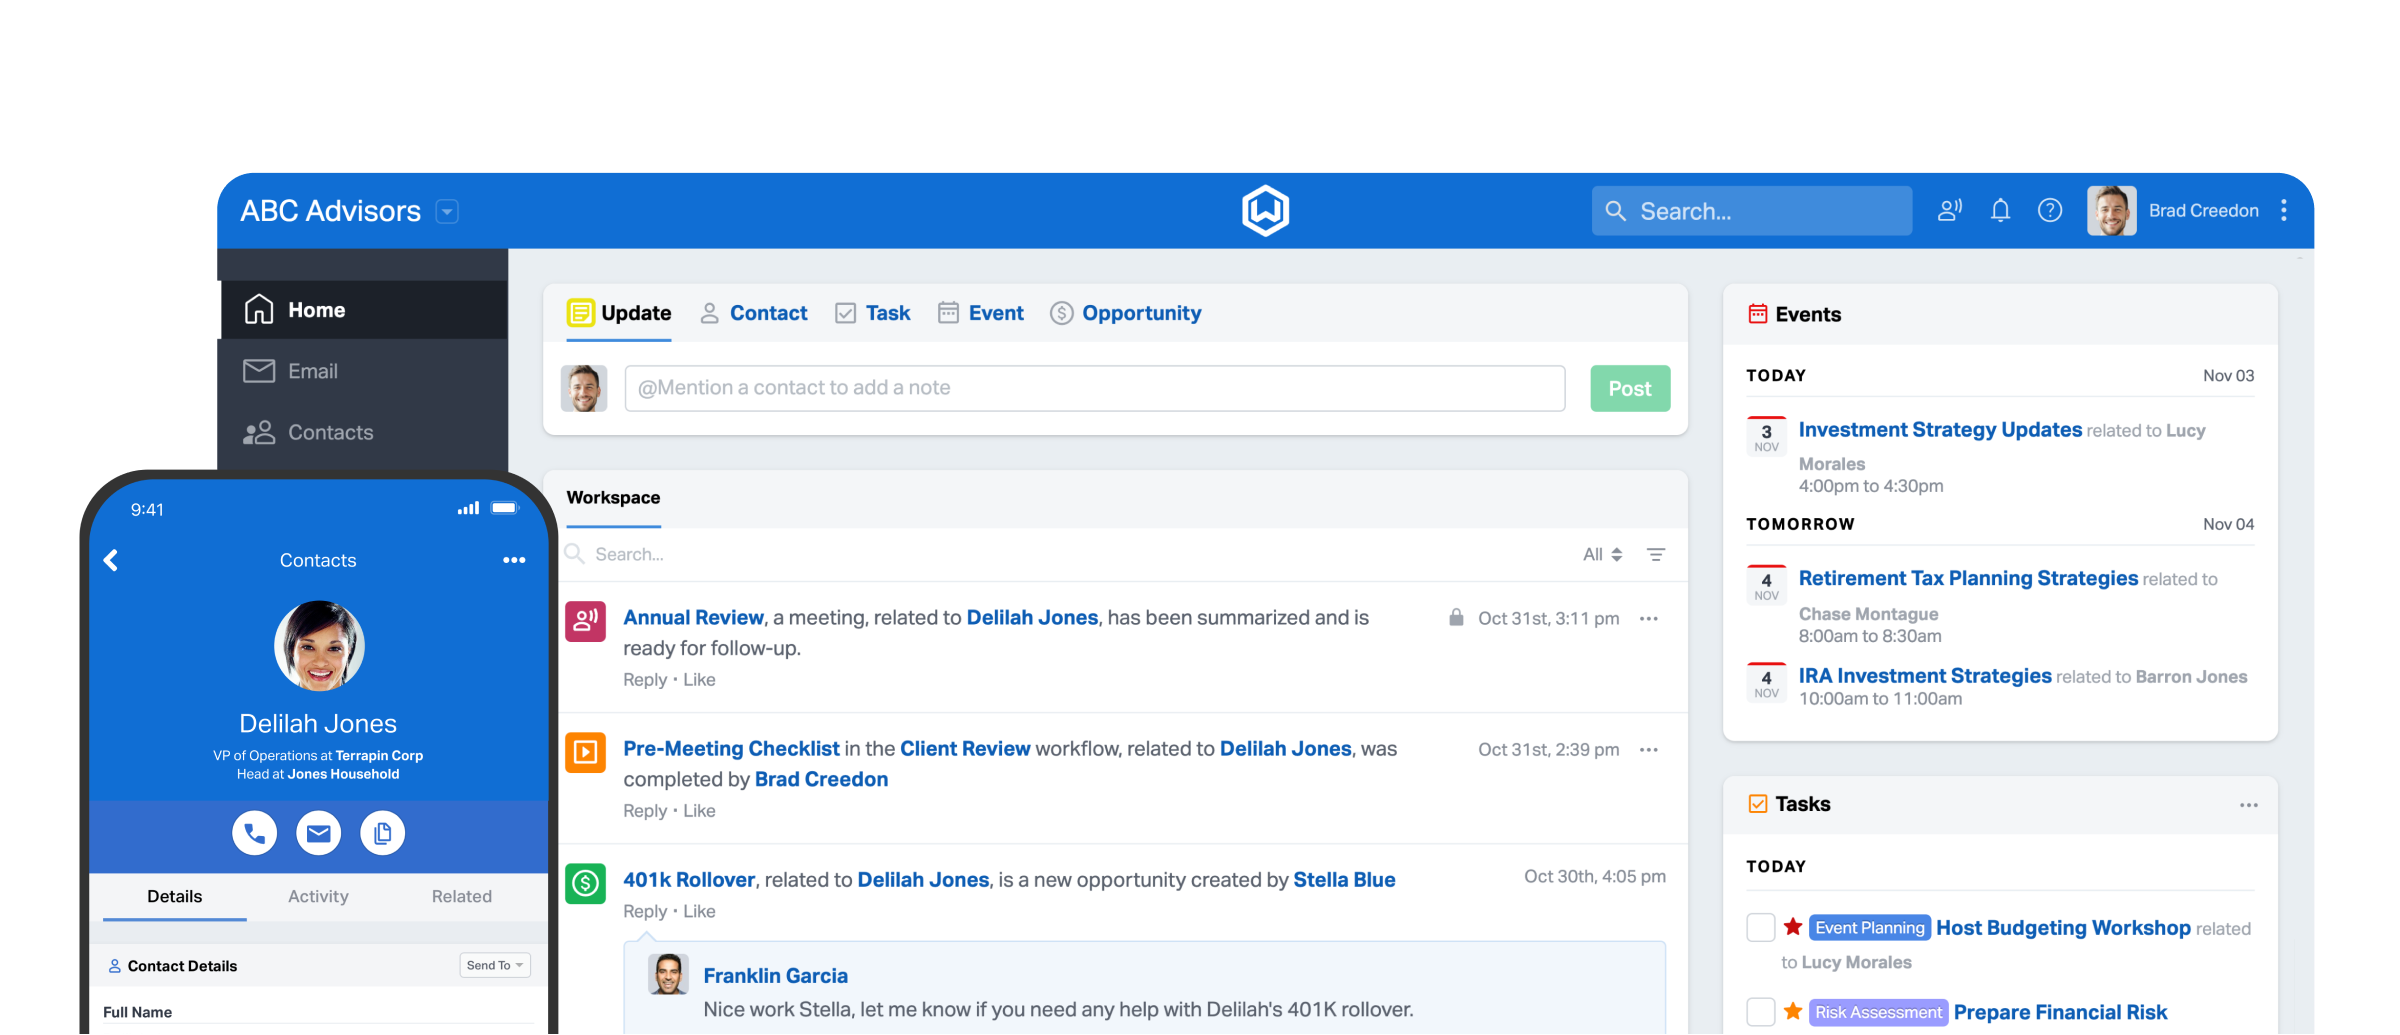This screenshot has width=2400, height=1035.
Task: Open the All filter dropdown in Workspace
Action: pyautogui.click(x=1602, y=555)
